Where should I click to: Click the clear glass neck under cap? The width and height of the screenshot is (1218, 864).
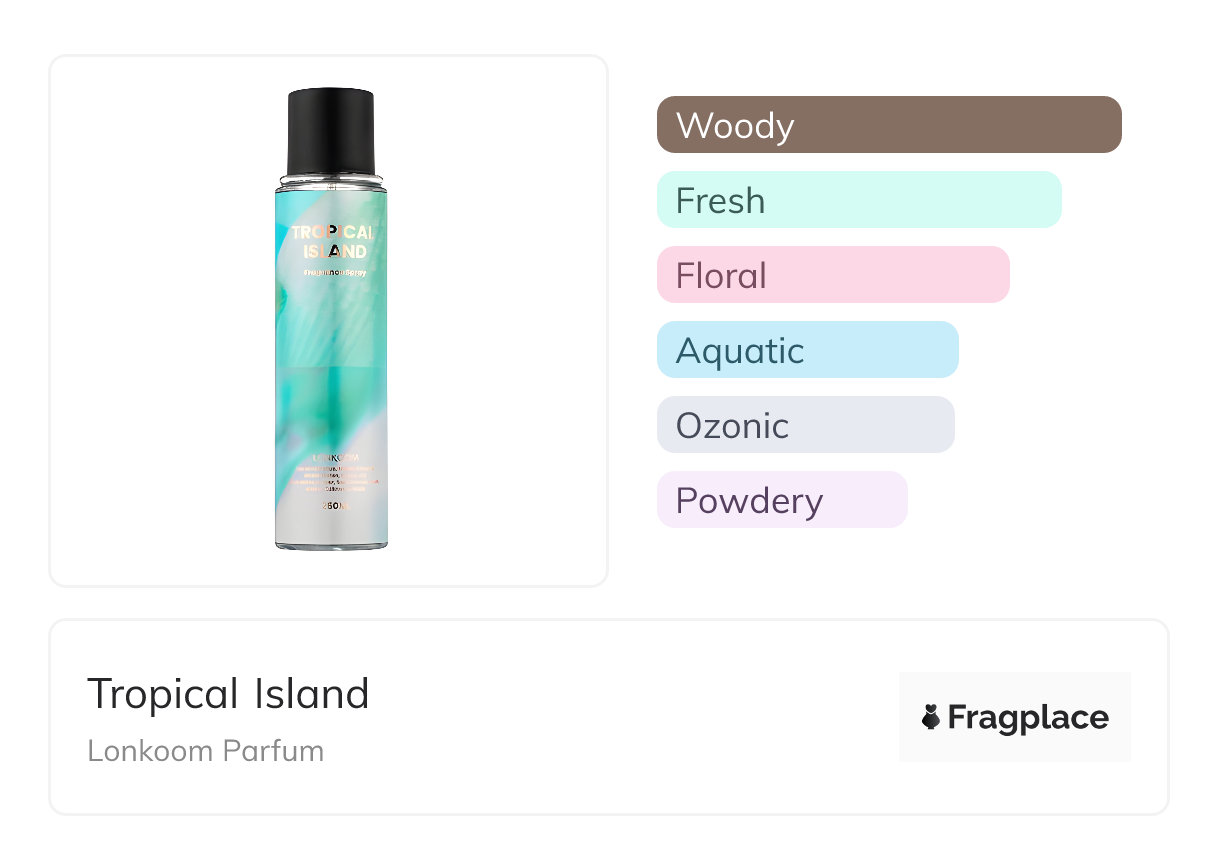tap(331, 181)
